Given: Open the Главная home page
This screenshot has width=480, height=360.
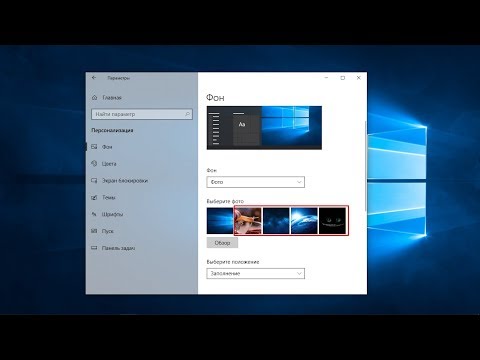Looking at the screenshot, I should 112,98.
